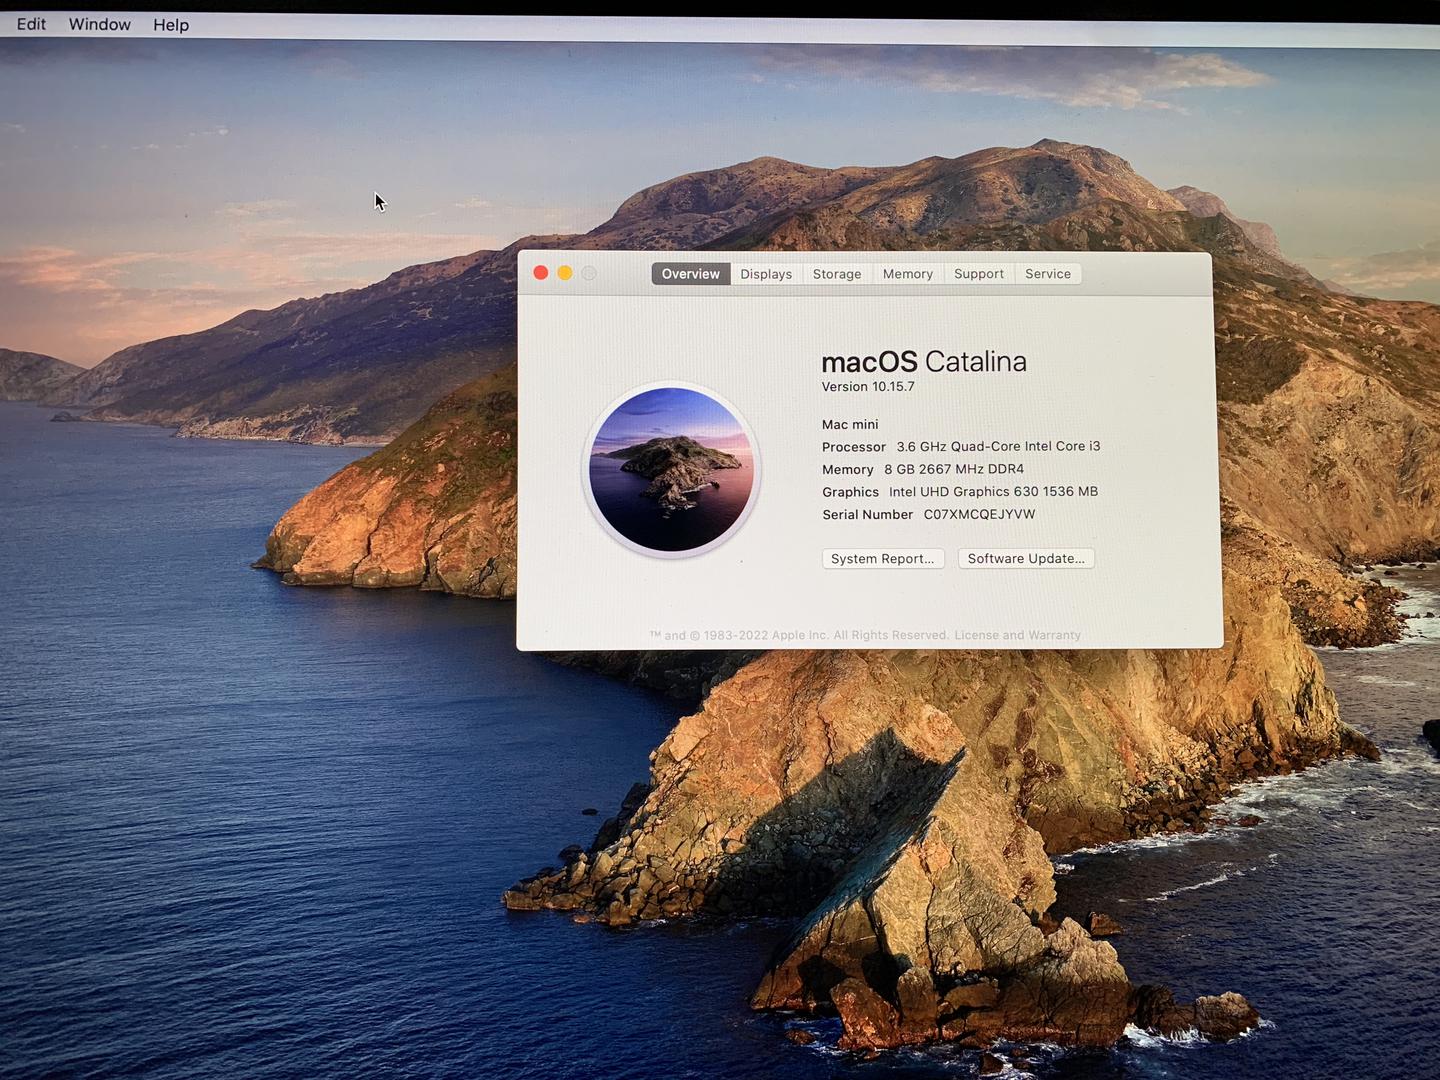Switch to the Memory tab

coord(908,274)
